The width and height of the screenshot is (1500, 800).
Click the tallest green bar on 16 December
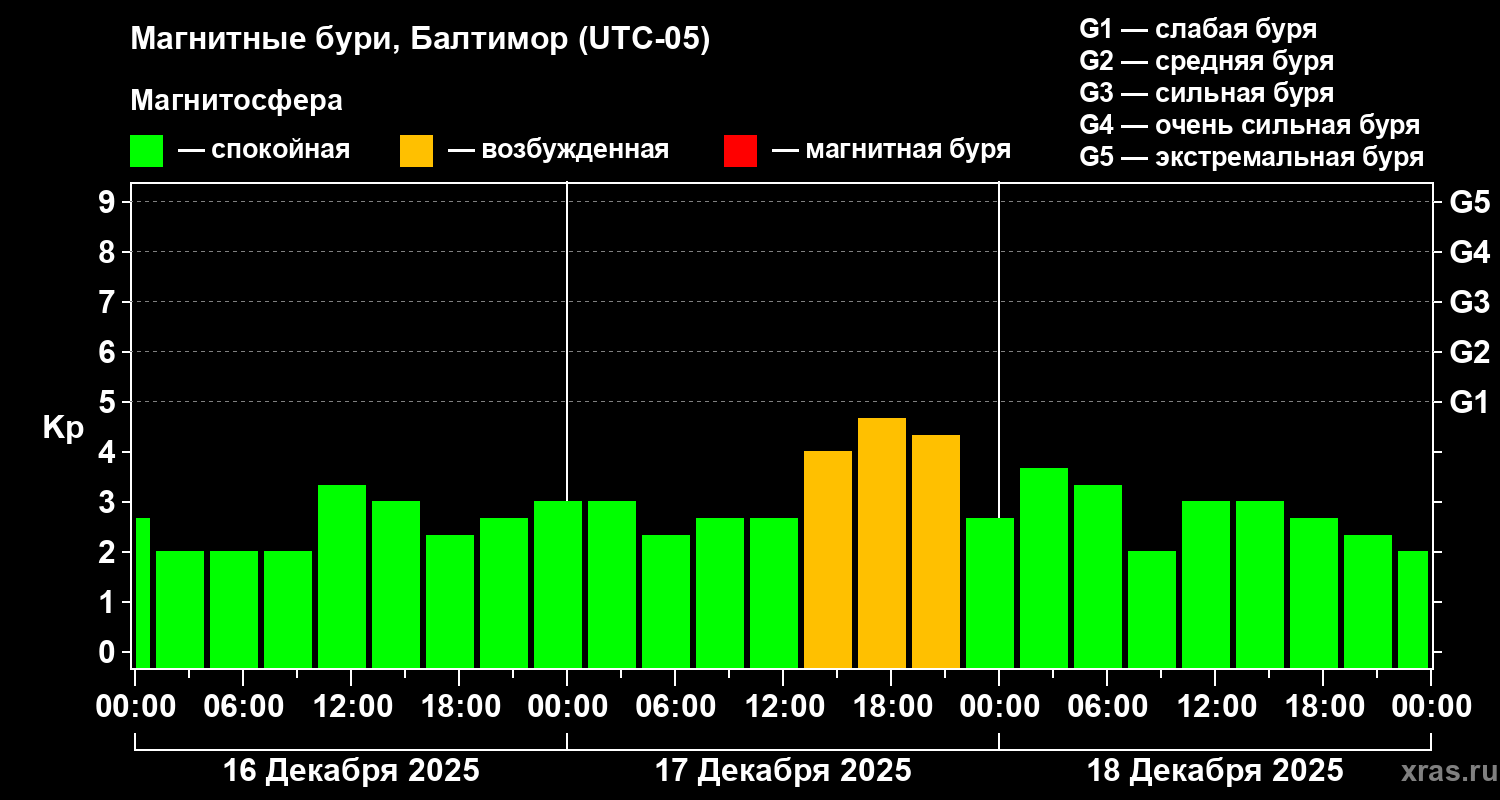(x=342, y=576)
